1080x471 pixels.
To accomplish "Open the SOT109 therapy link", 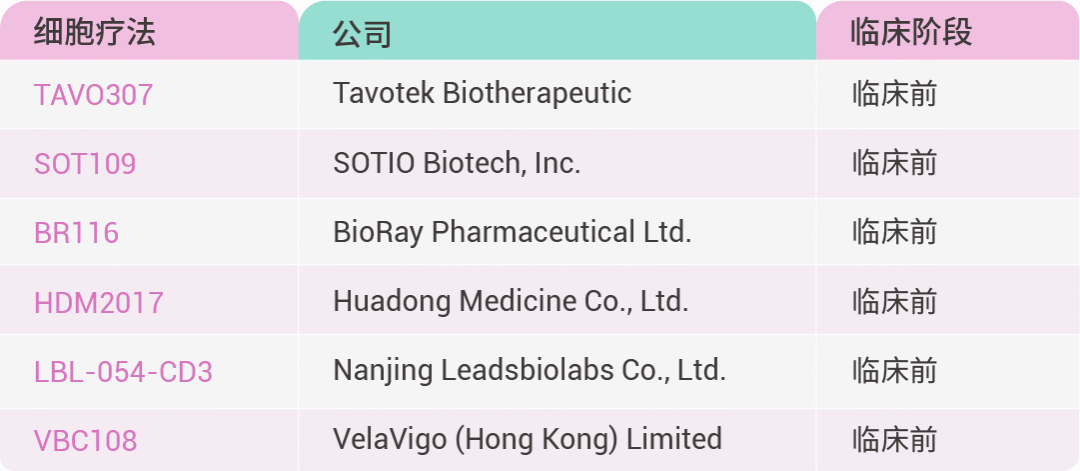I will pyautogui.click(x=85, y=164).
